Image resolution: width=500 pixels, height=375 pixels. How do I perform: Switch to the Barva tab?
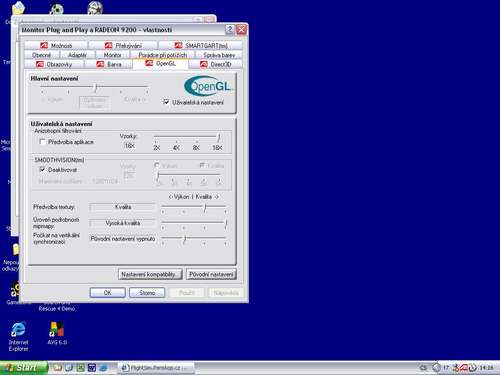pyautogui.click(x=109, y=64)
